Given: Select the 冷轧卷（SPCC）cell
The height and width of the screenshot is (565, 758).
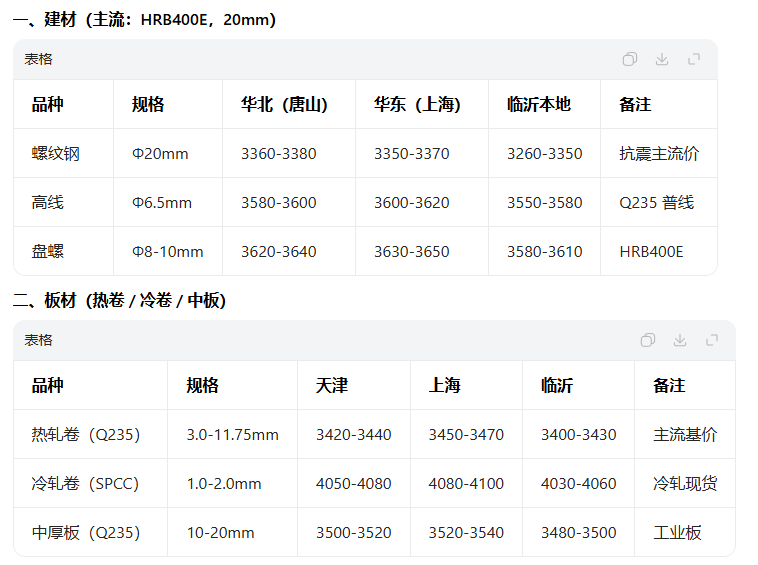Looking at the screenshot, I should click(85, 484).
